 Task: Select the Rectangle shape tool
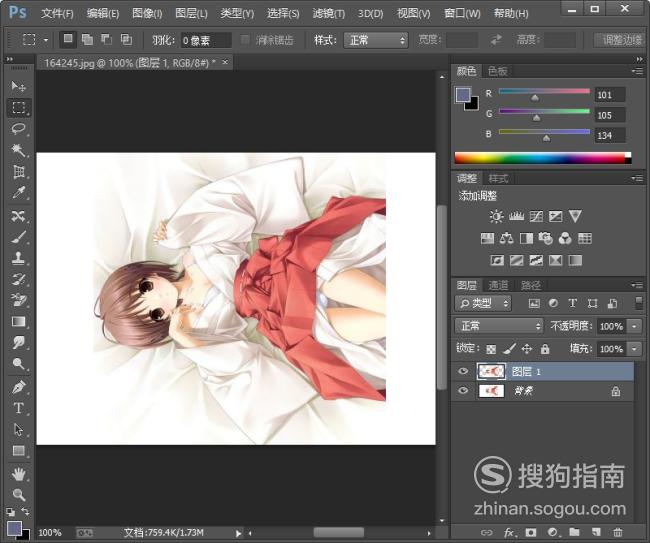(x=18, y=451)
